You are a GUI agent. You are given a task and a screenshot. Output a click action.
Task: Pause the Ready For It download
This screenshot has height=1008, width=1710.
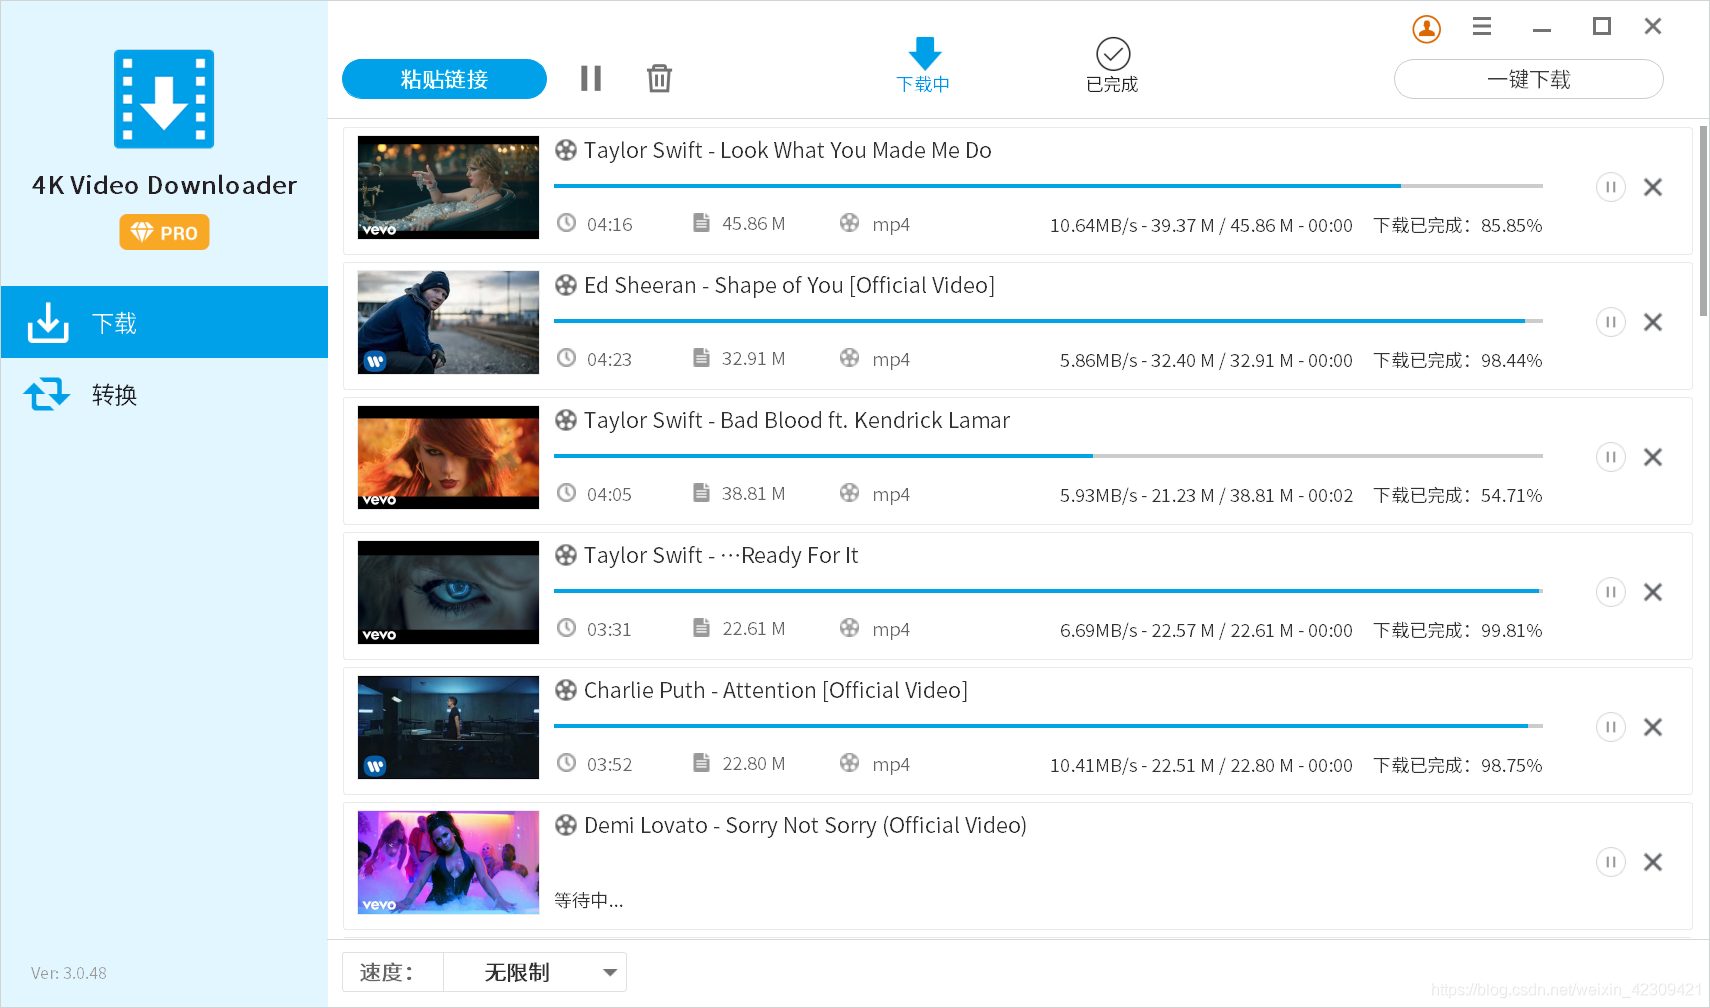pyautogui.click(x=1610, y=592)
